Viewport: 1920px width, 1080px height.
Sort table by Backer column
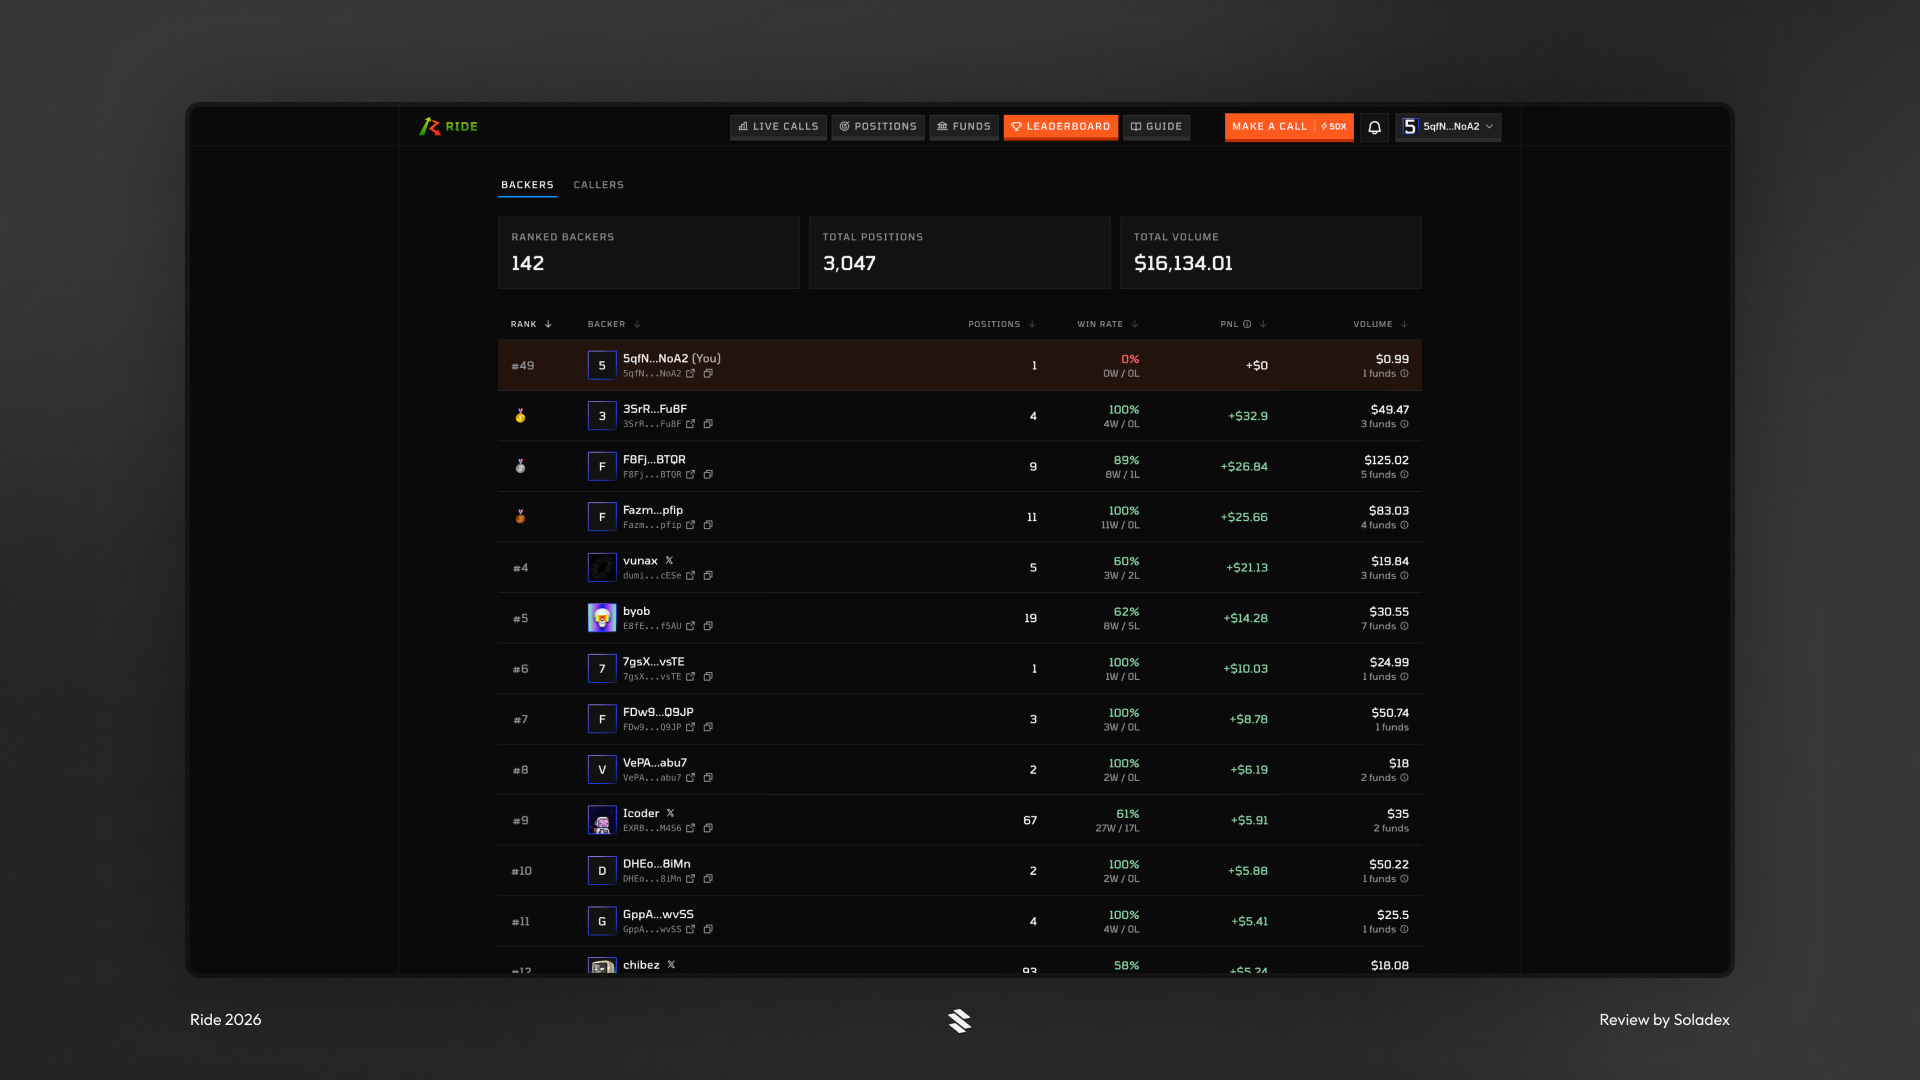pos(614,324)
